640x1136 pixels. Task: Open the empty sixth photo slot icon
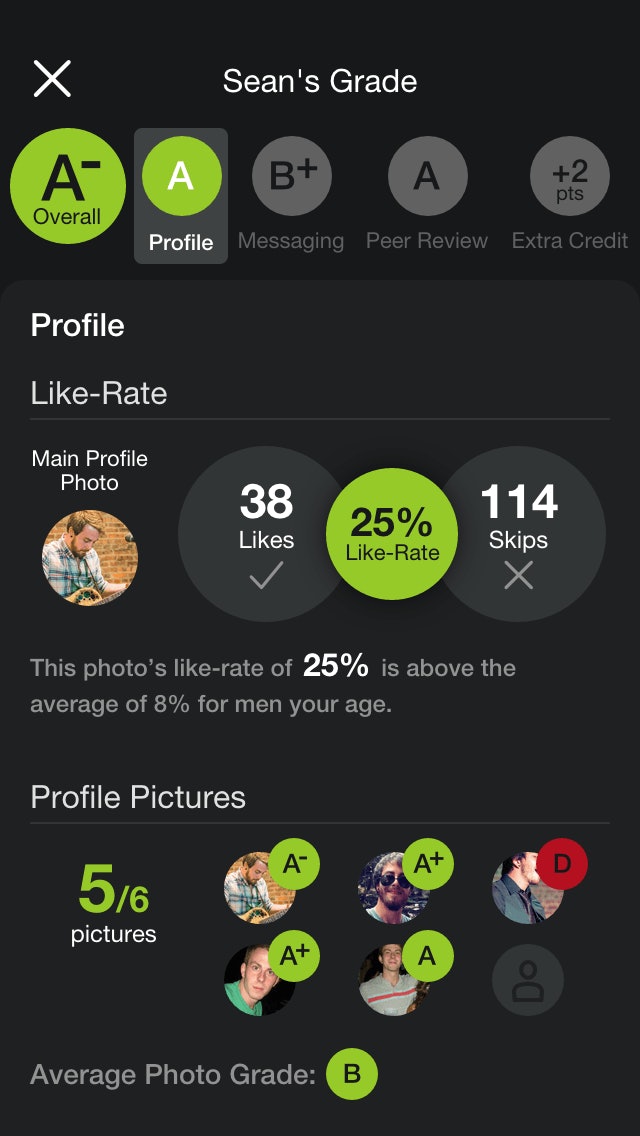click(528, 979)
